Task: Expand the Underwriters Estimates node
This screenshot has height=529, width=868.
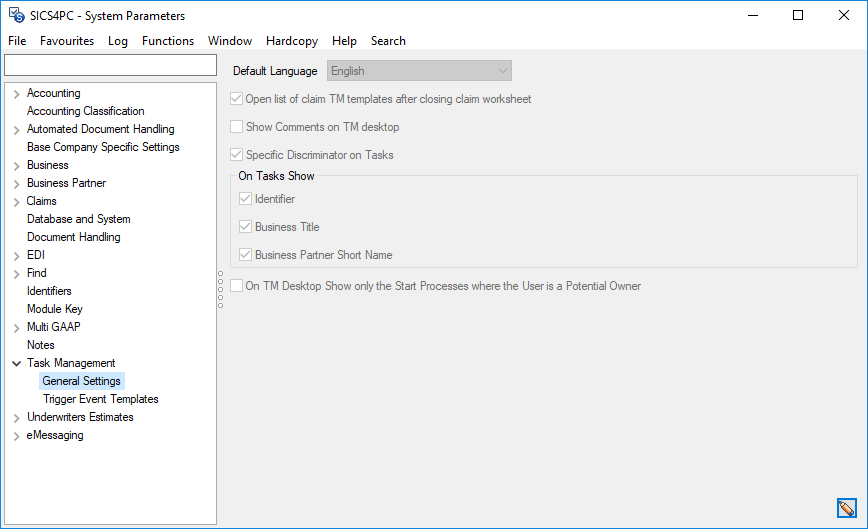Action: tap(17, 417)
